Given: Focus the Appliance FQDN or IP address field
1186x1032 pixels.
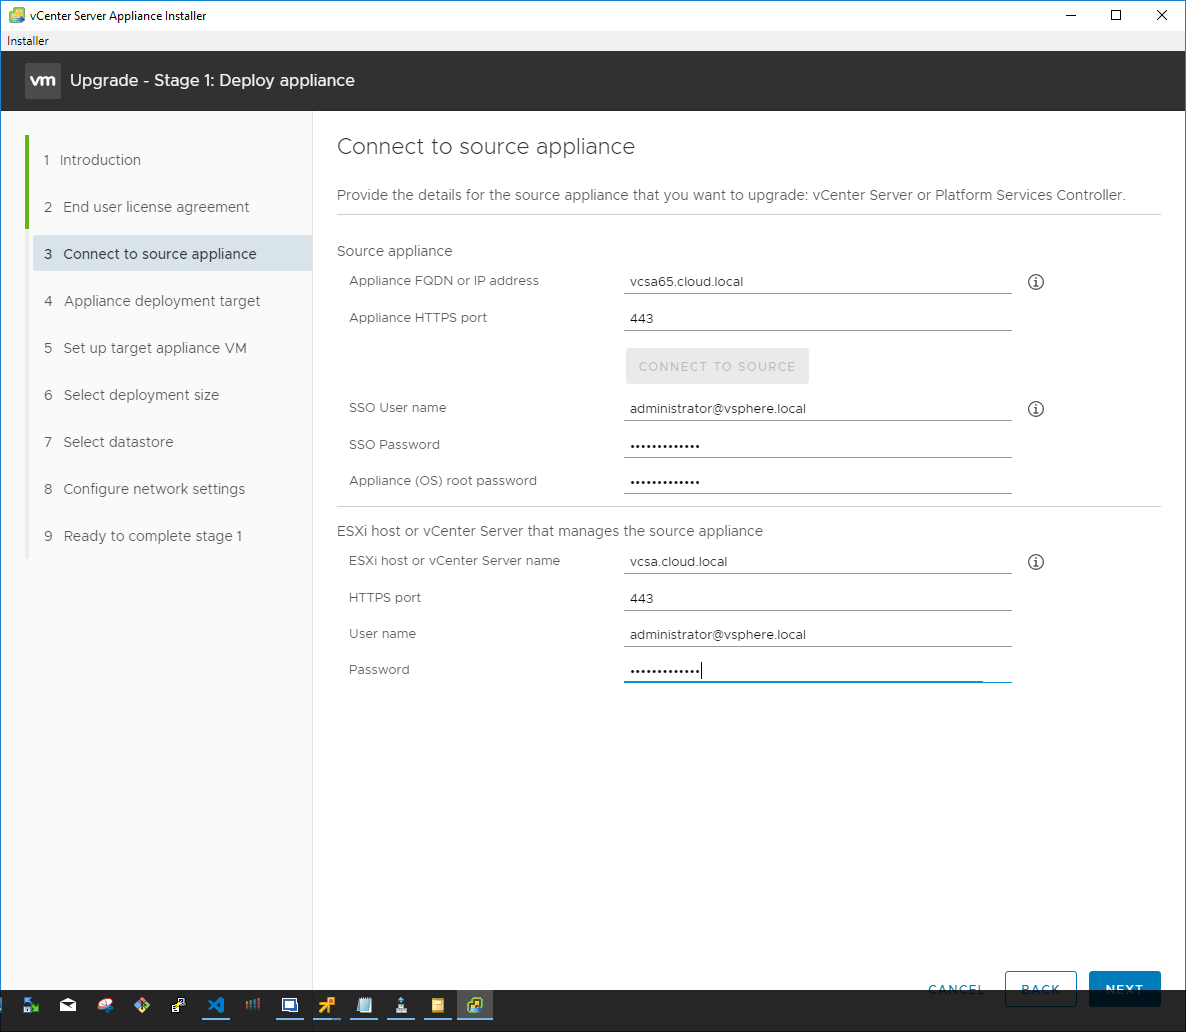Looking at the screenshot, I should (818, 281).
